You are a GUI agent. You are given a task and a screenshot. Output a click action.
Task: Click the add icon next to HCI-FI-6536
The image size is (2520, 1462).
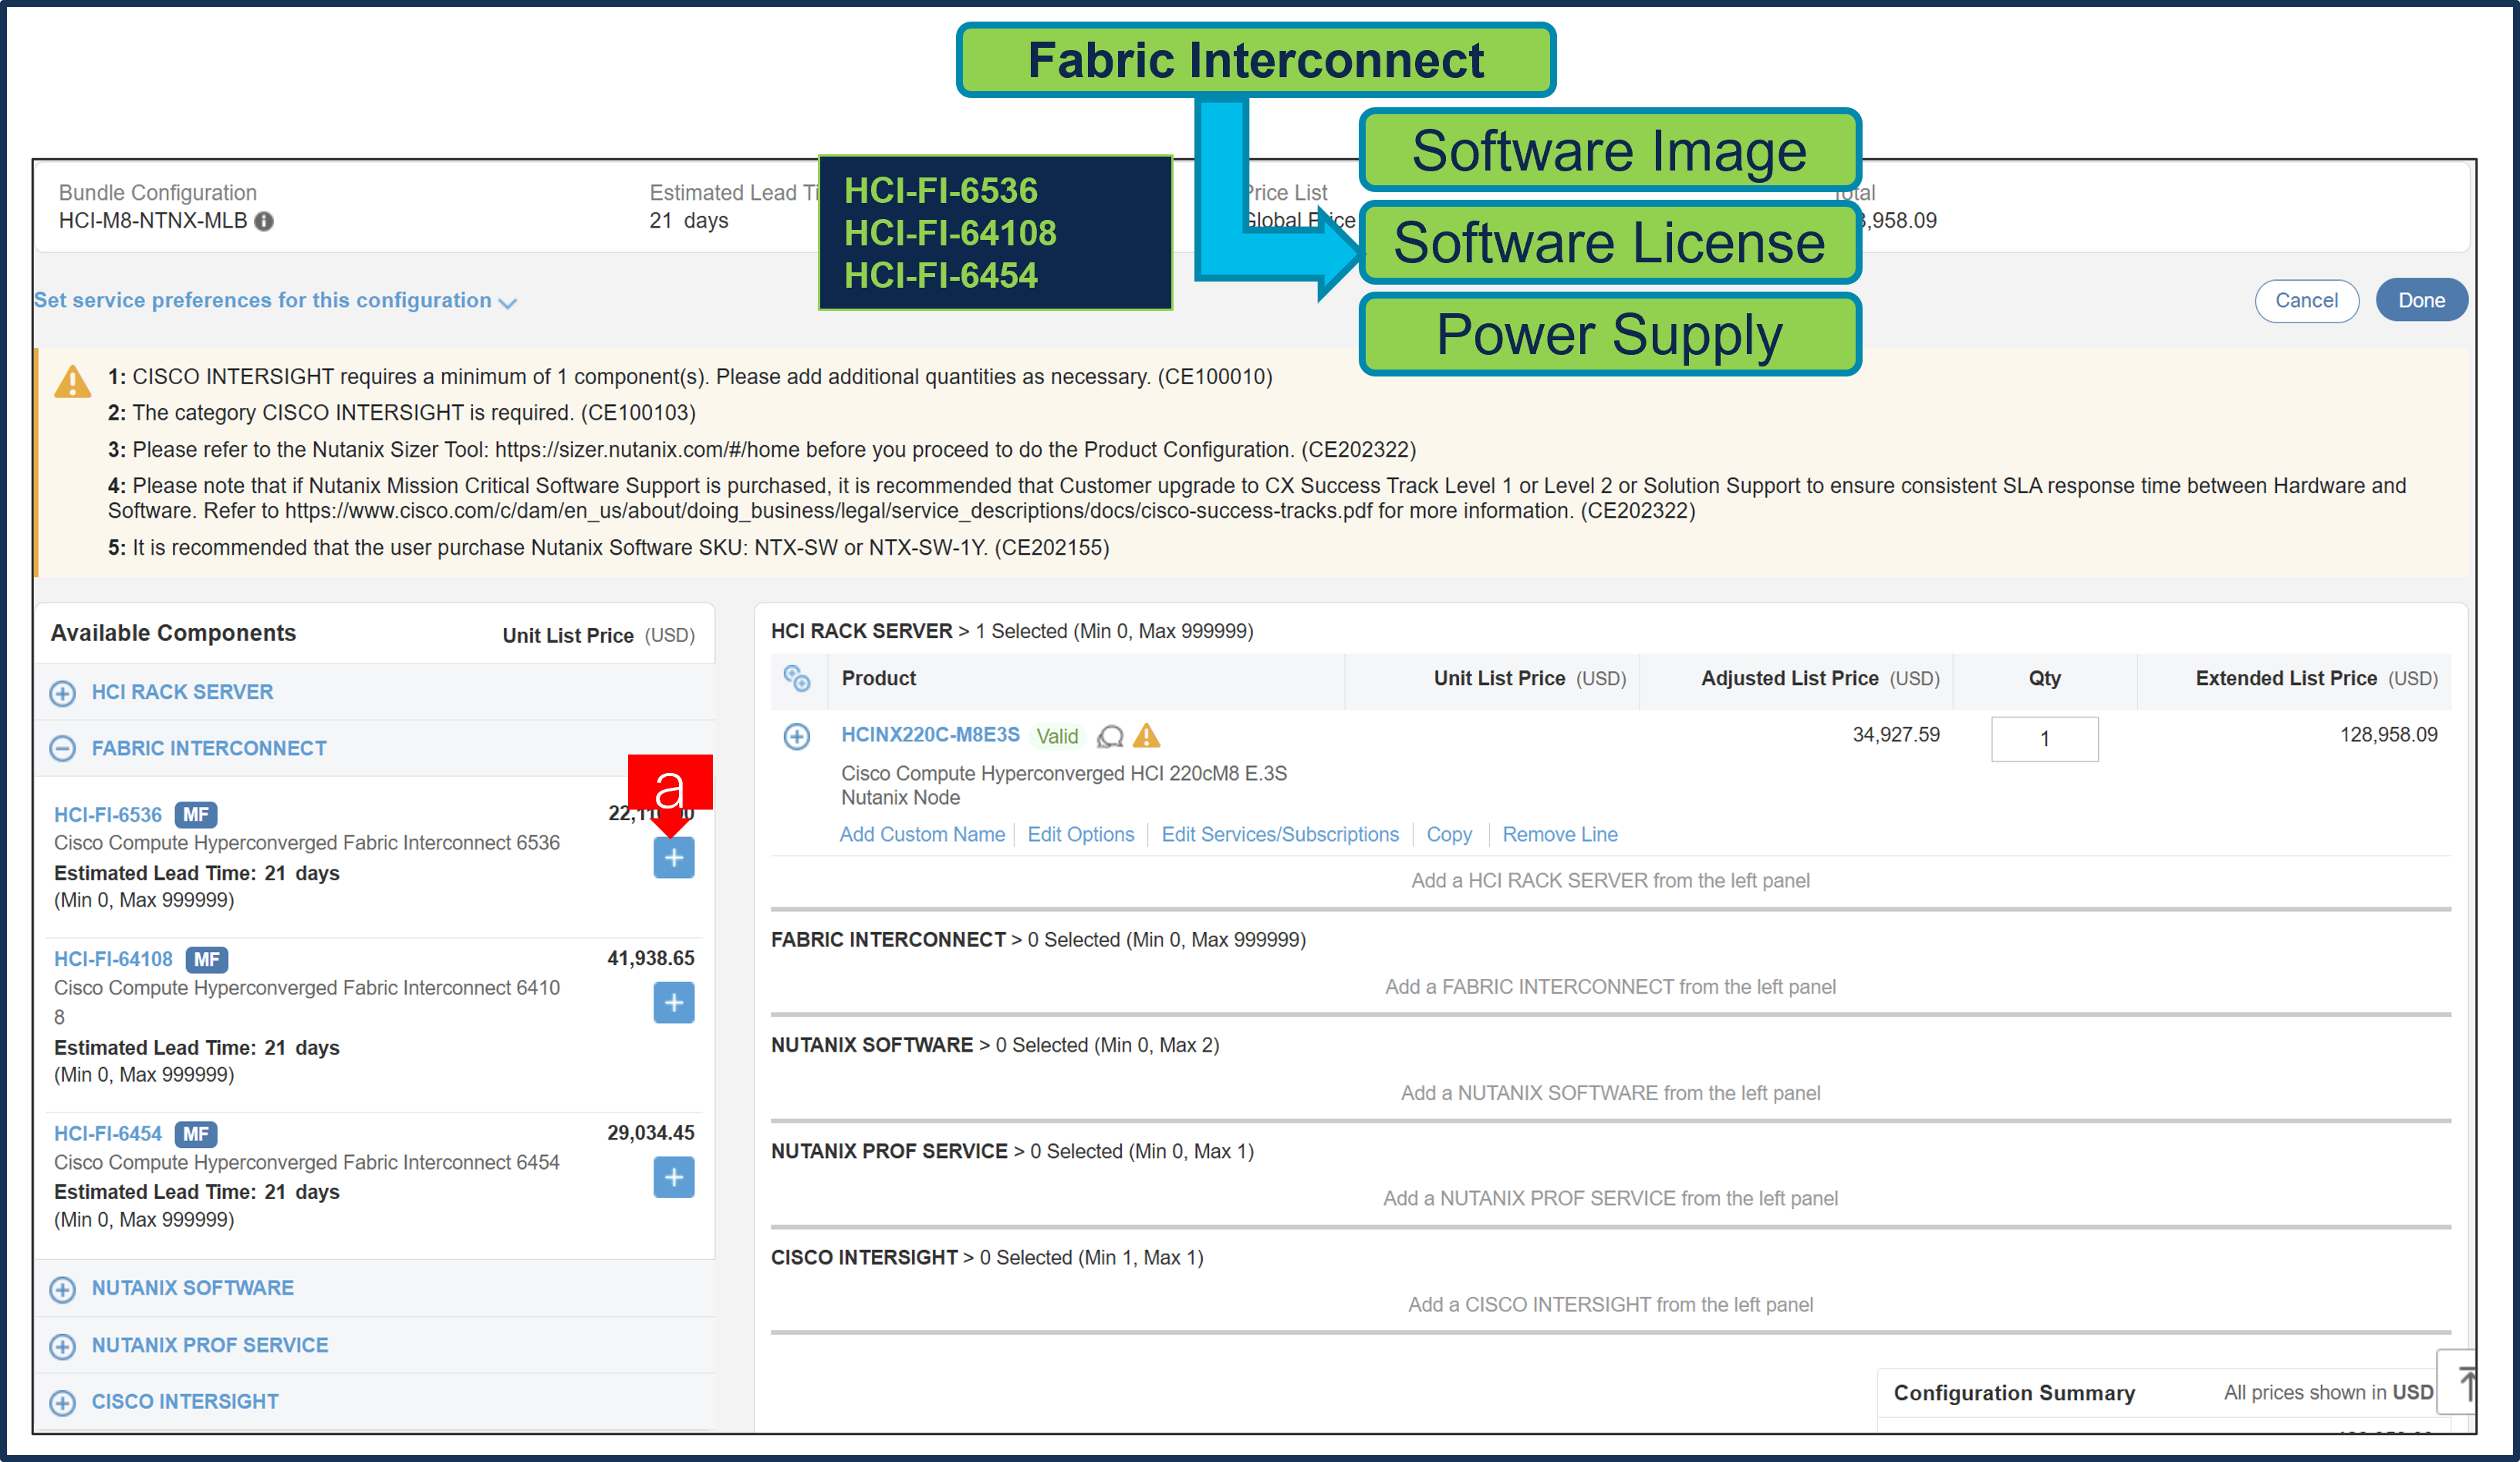pos(674,857)
